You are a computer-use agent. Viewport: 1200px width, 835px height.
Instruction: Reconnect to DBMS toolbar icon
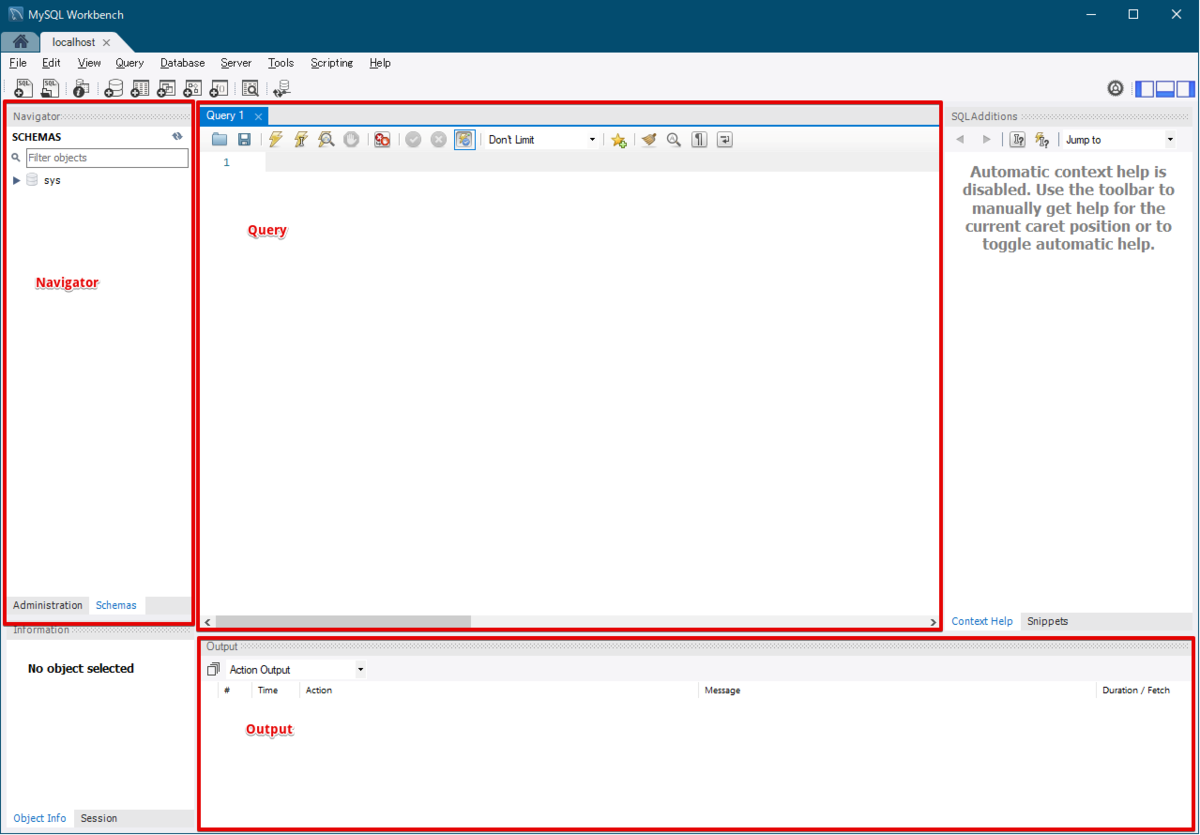click(x=282, y=89)
